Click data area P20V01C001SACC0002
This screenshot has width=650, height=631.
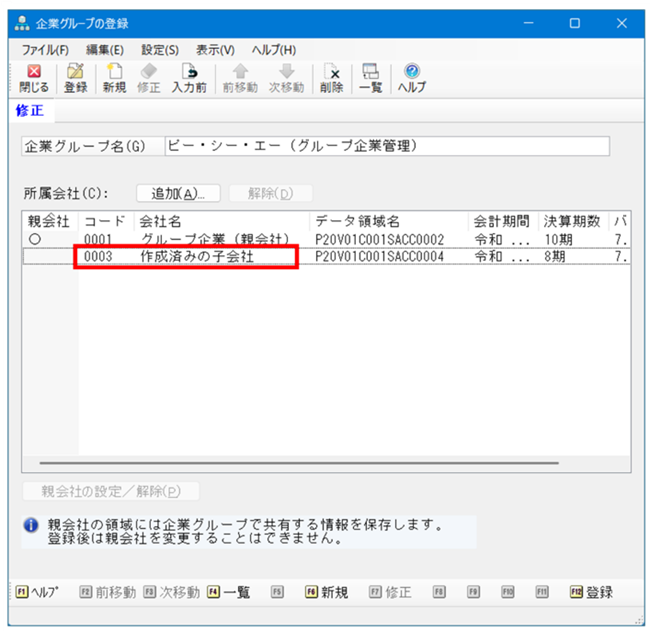click(379, 240)
